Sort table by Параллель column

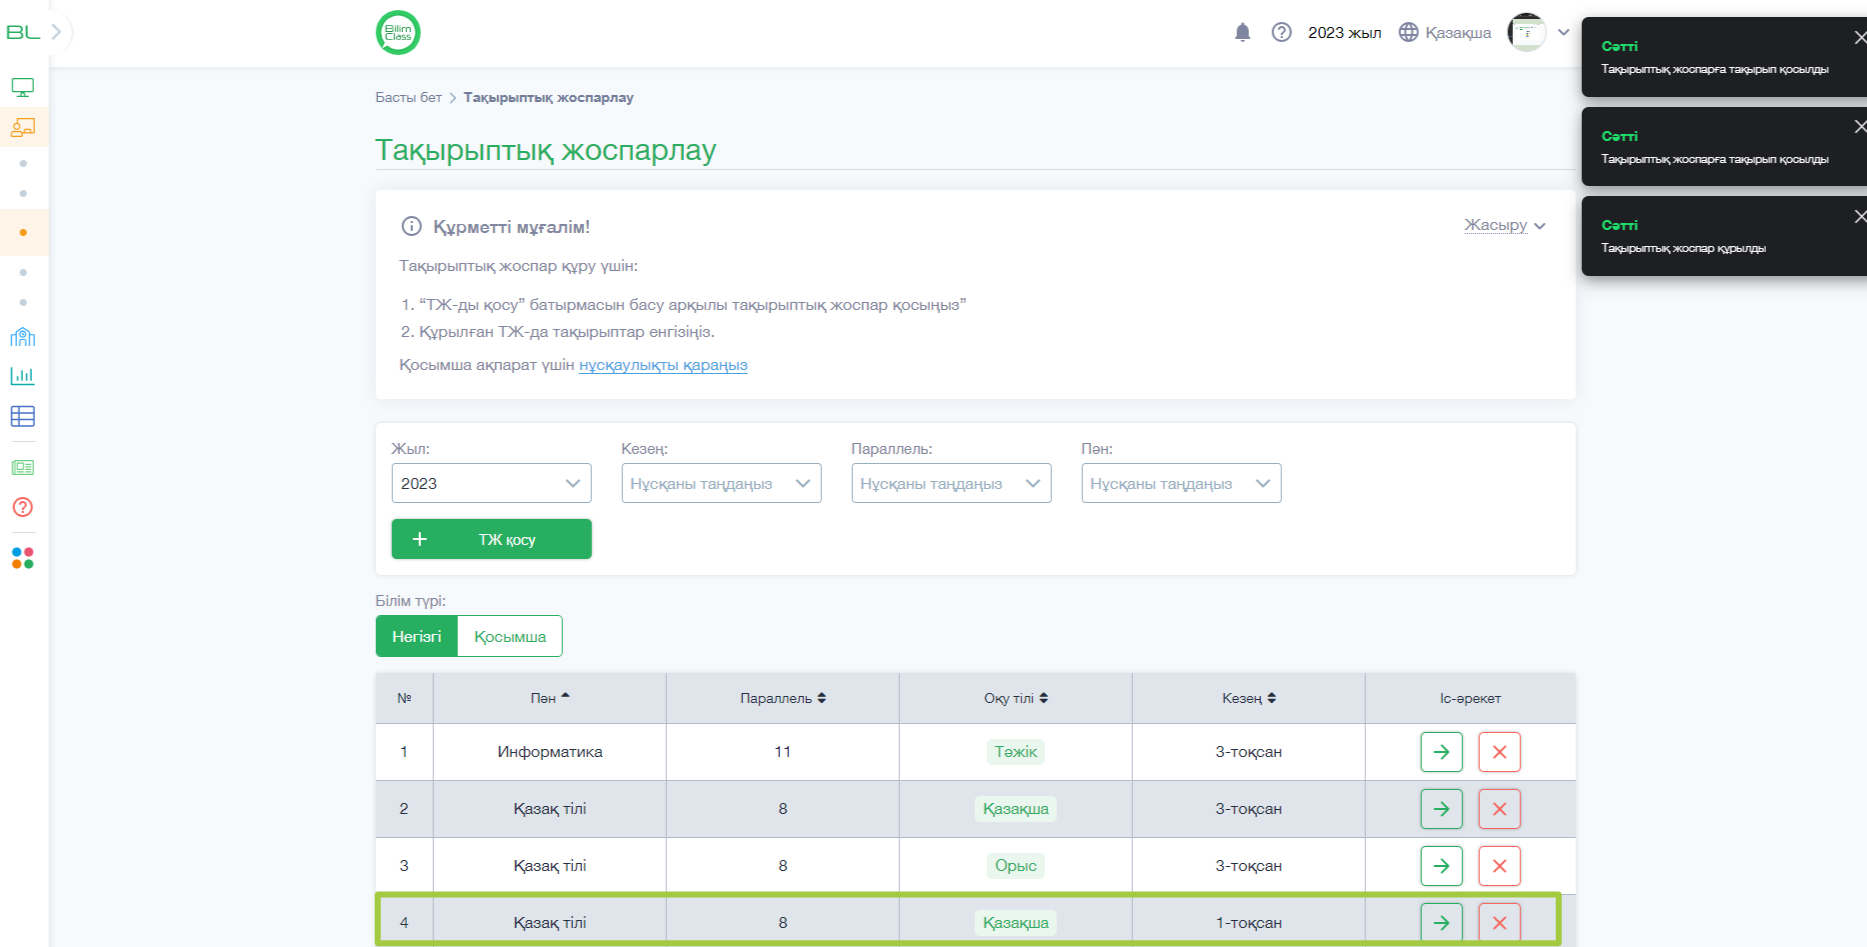(x=783, y=698)
